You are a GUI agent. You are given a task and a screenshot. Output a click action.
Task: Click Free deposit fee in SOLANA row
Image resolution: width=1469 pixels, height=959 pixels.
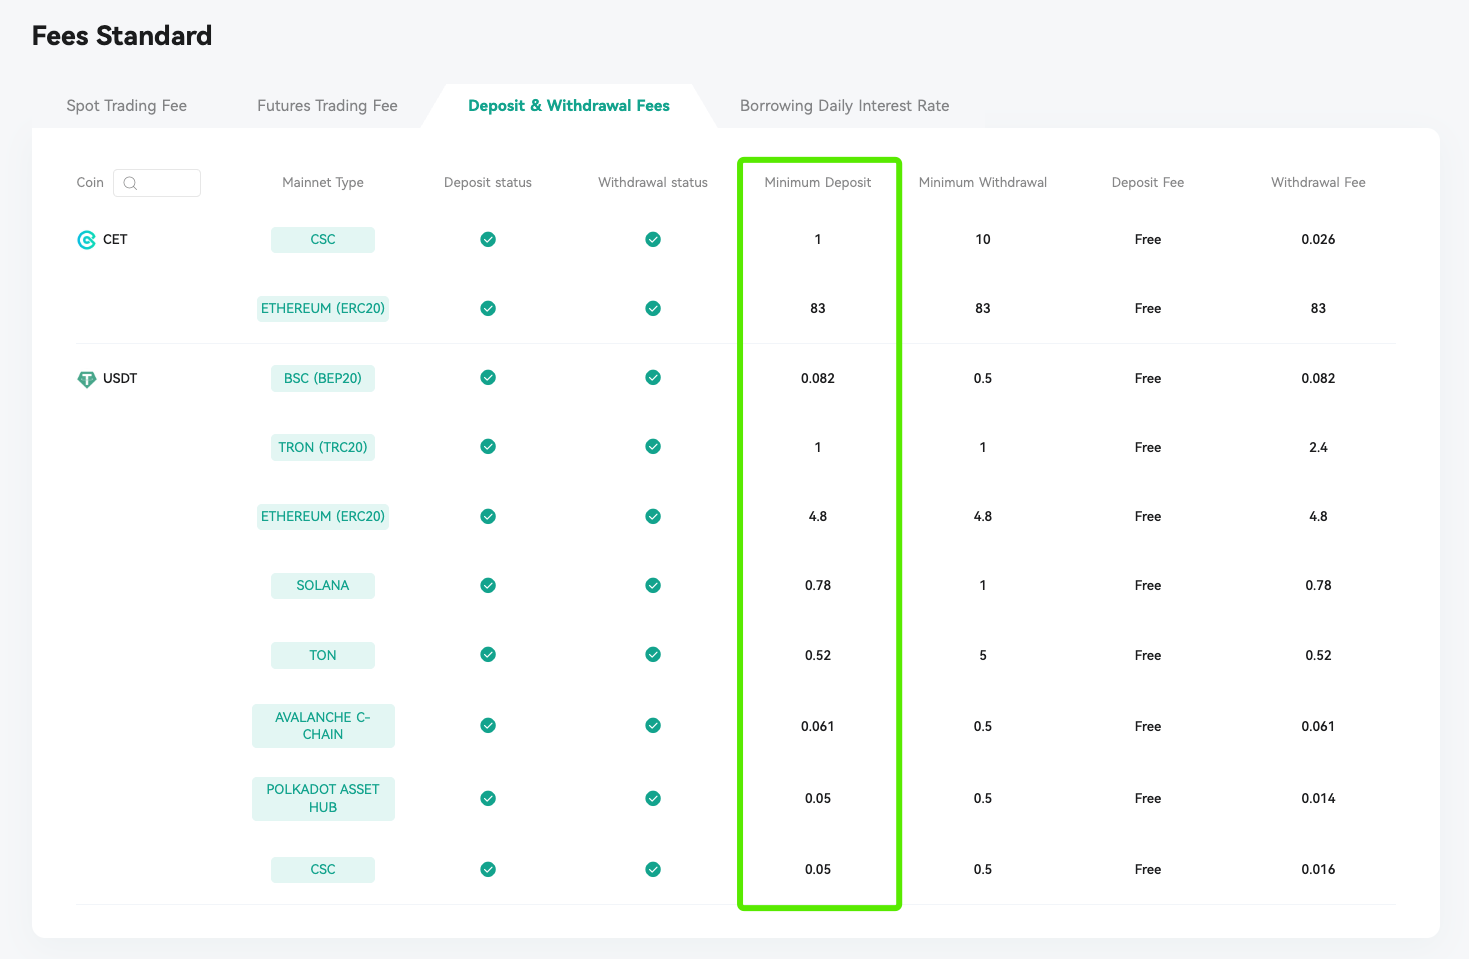click(1148, 586)
